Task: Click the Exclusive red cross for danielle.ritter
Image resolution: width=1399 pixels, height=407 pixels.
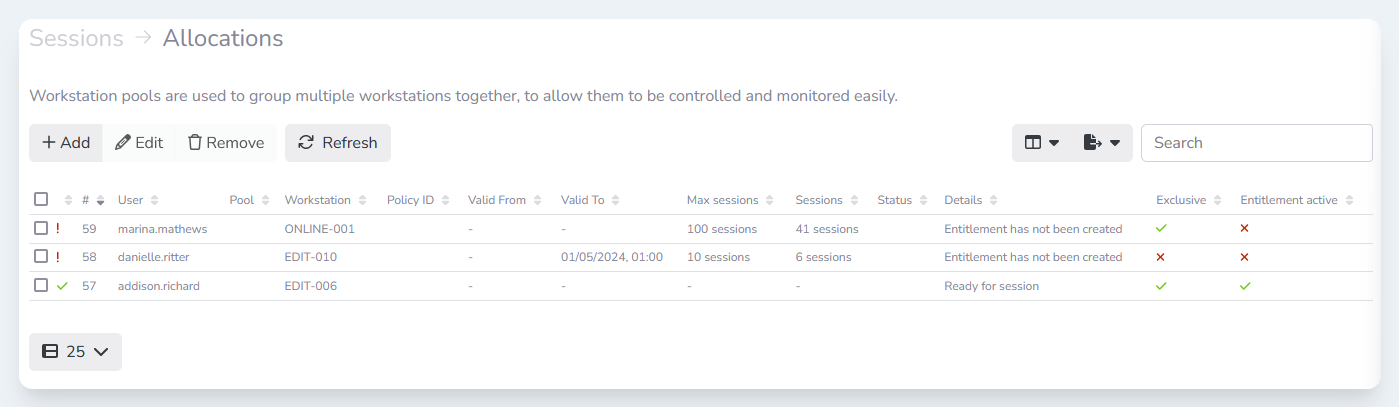Action: pos(1161,257)
